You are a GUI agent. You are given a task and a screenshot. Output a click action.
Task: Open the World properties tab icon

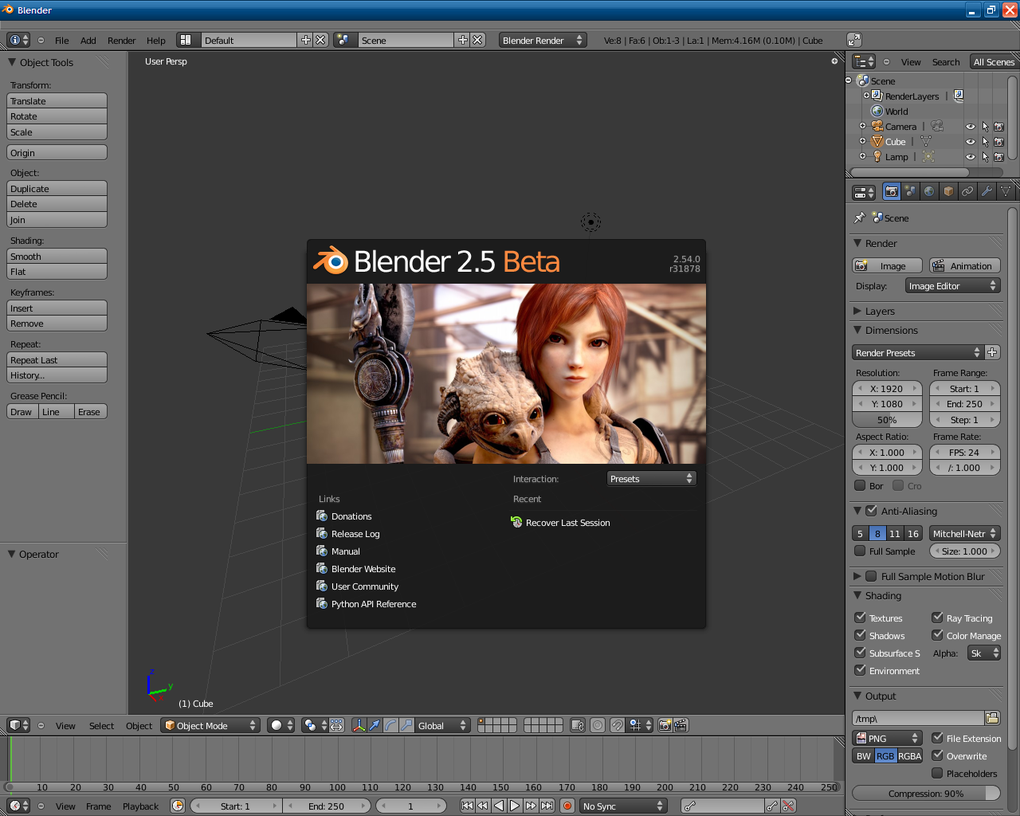point(929,191)
